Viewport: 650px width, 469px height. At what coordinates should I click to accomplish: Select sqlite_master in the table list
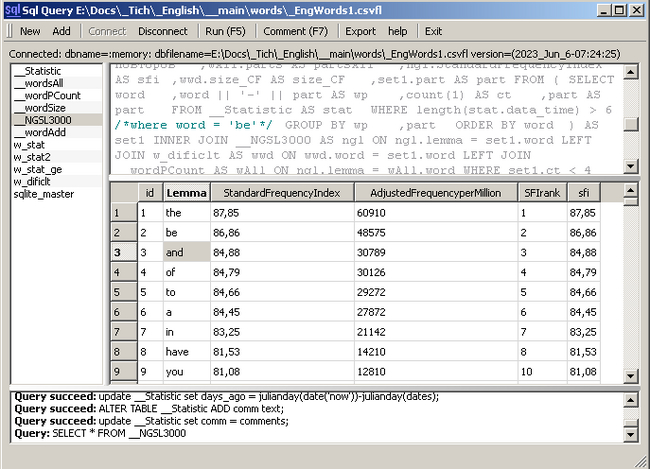coord(44,194)
